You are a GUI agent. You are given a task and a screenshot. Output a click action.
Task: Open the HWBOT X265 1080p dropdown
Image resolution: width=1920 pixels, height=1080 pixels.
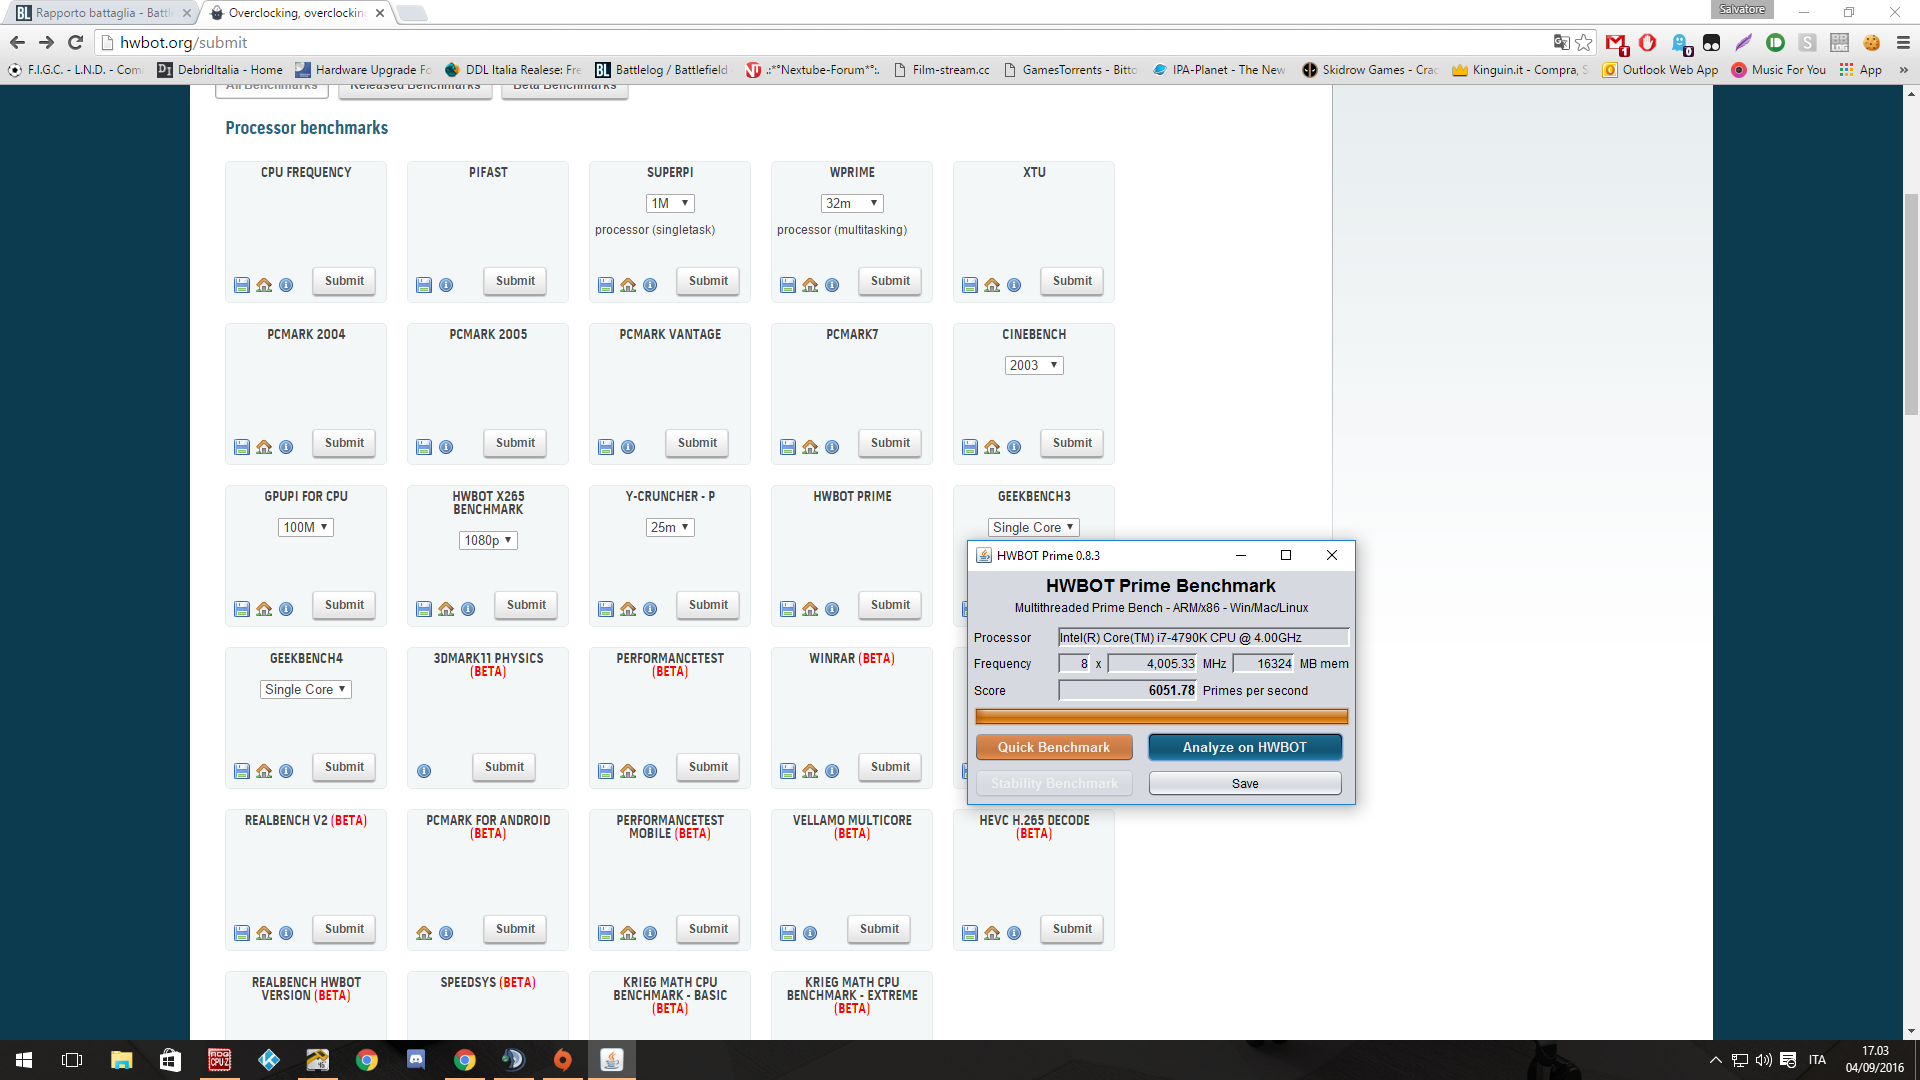(x=488, y=540)
